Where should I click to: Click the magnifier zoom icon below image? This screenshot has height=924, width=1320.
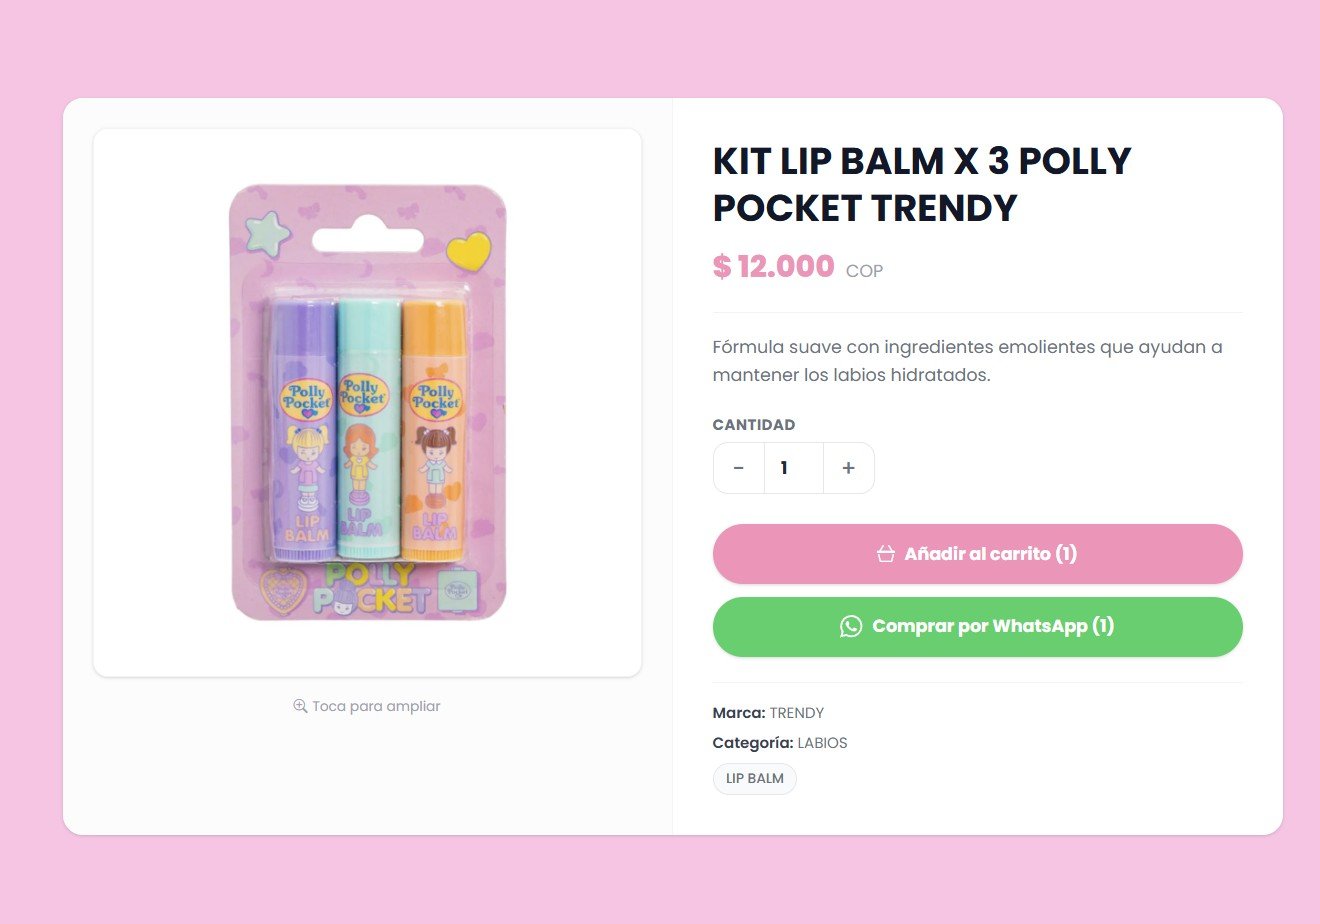point(300,706)
